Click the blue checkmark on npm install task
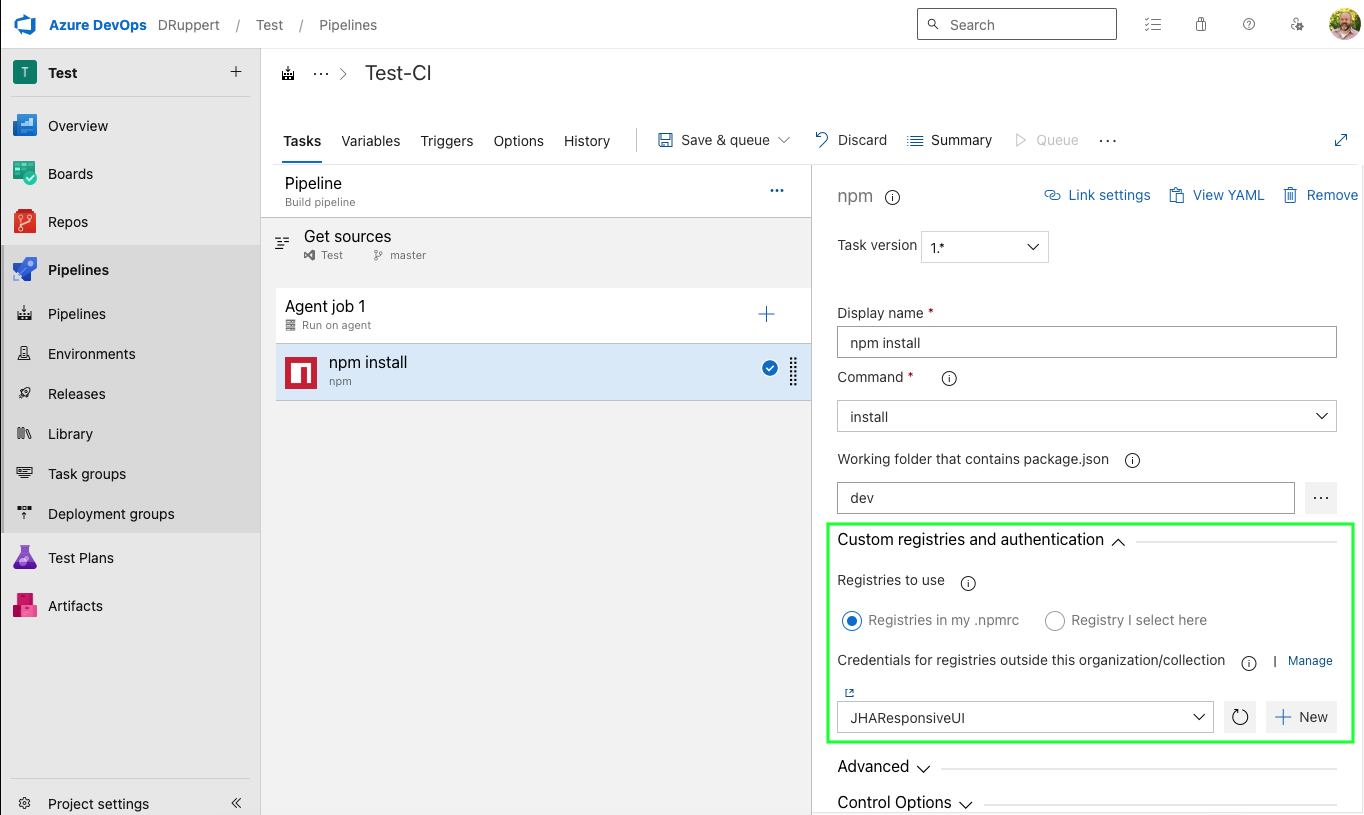This screenshot has width=1364, height=815. [x=770, y=368]
